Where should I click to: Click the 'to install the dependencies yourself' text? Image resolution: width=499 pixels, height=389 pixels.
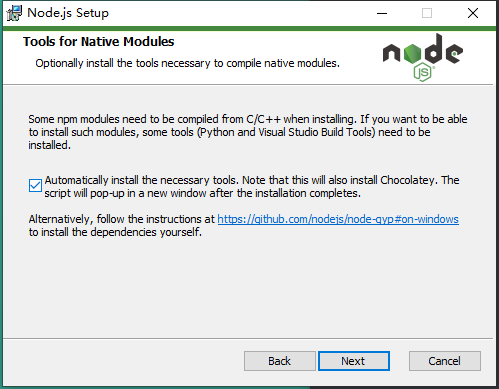click(x=115, y=232)
